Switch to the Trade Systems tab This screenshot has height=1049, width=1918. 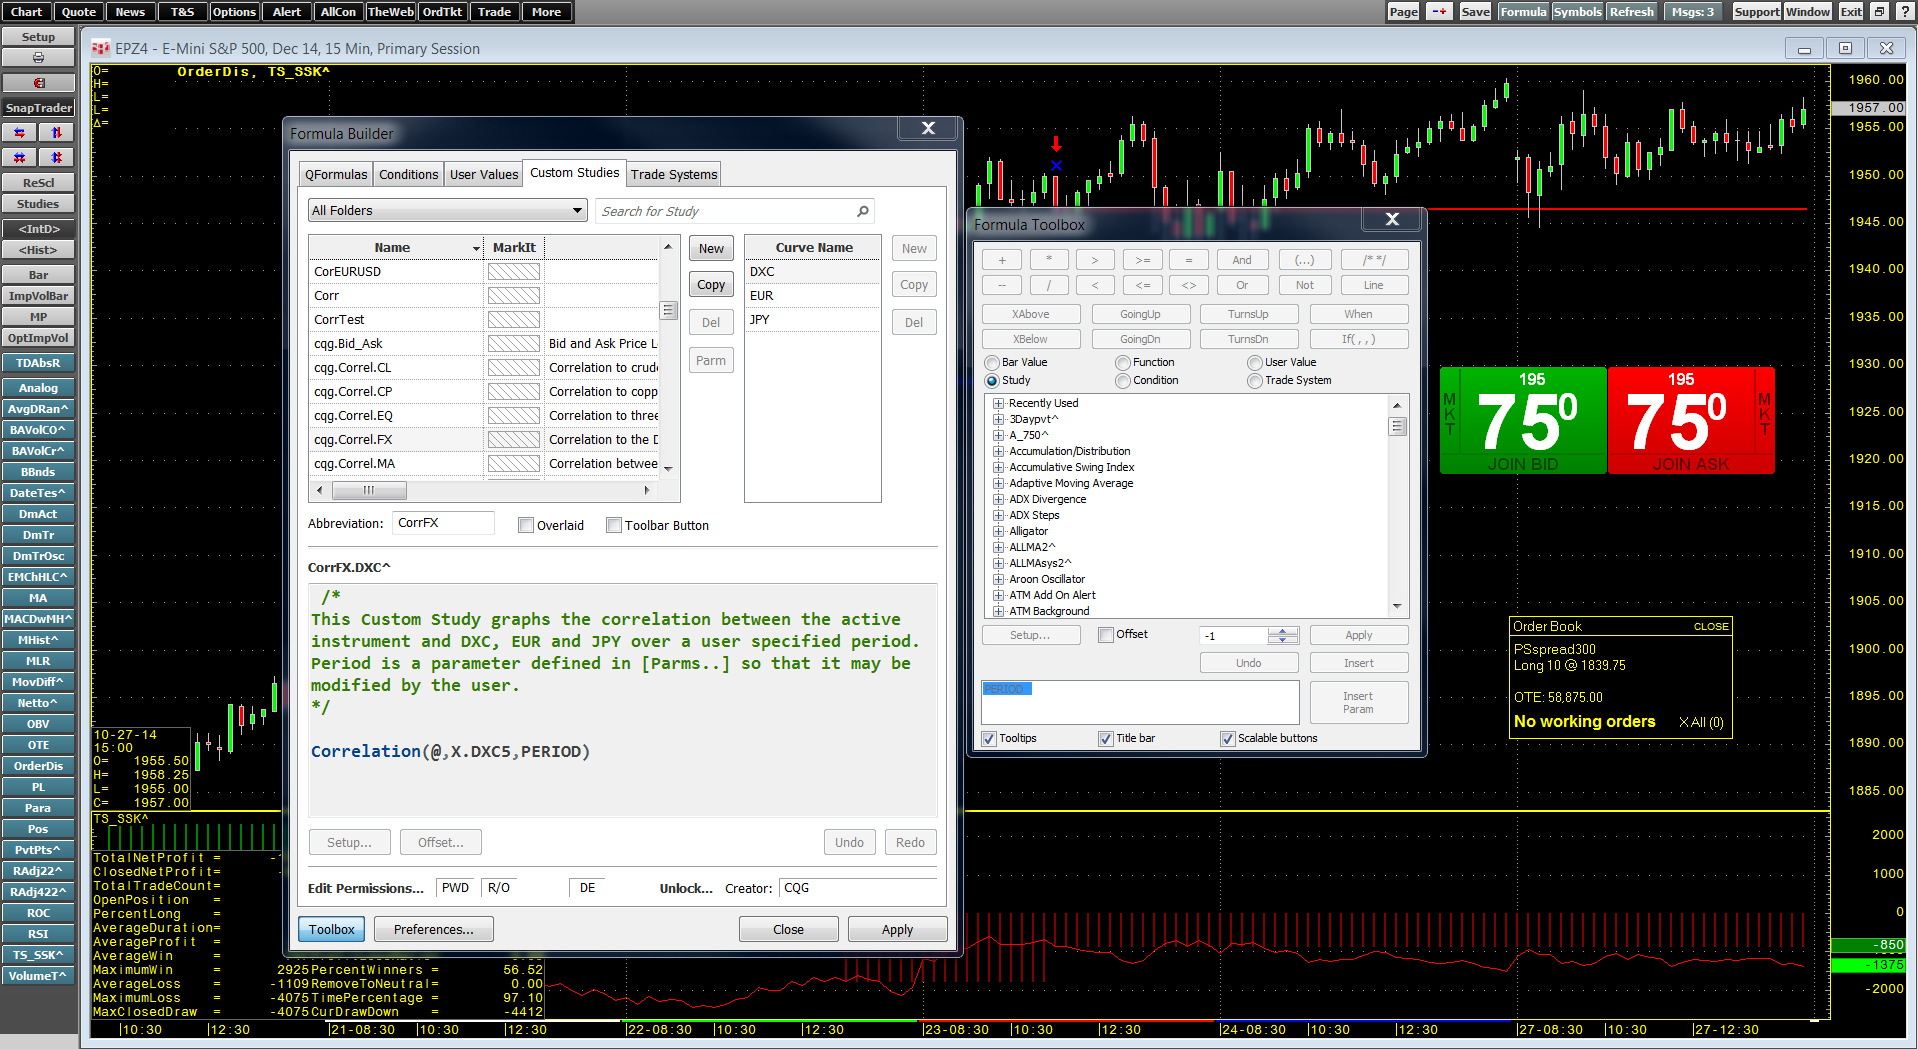pyautogui.click(x=673, y=174)
